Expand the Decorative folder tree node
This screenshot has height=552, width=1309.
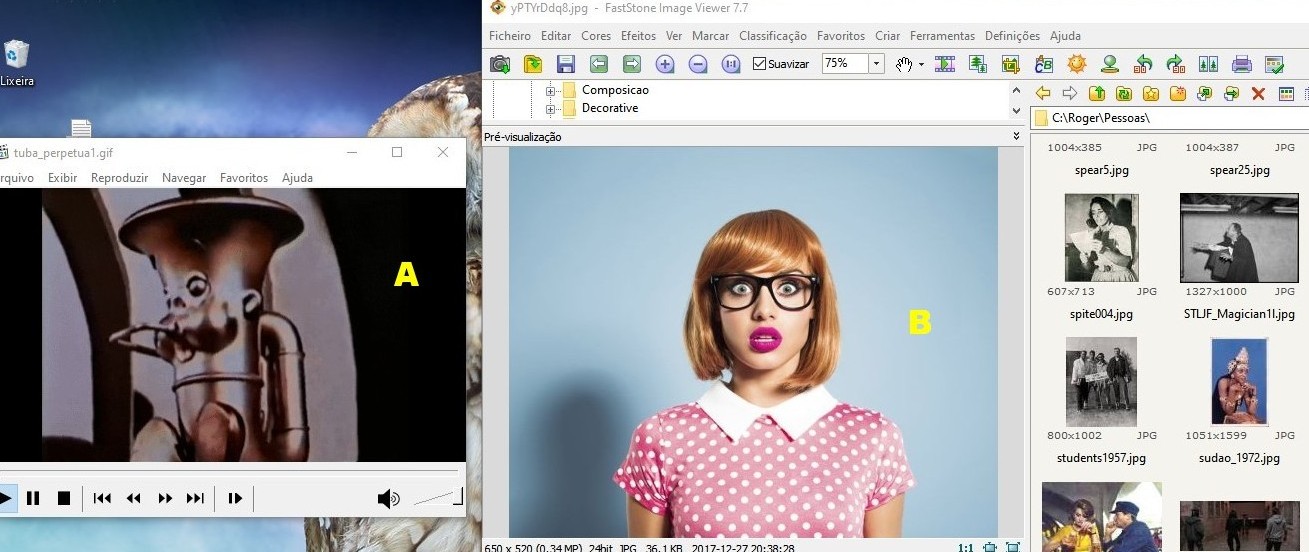pos(550,108)
